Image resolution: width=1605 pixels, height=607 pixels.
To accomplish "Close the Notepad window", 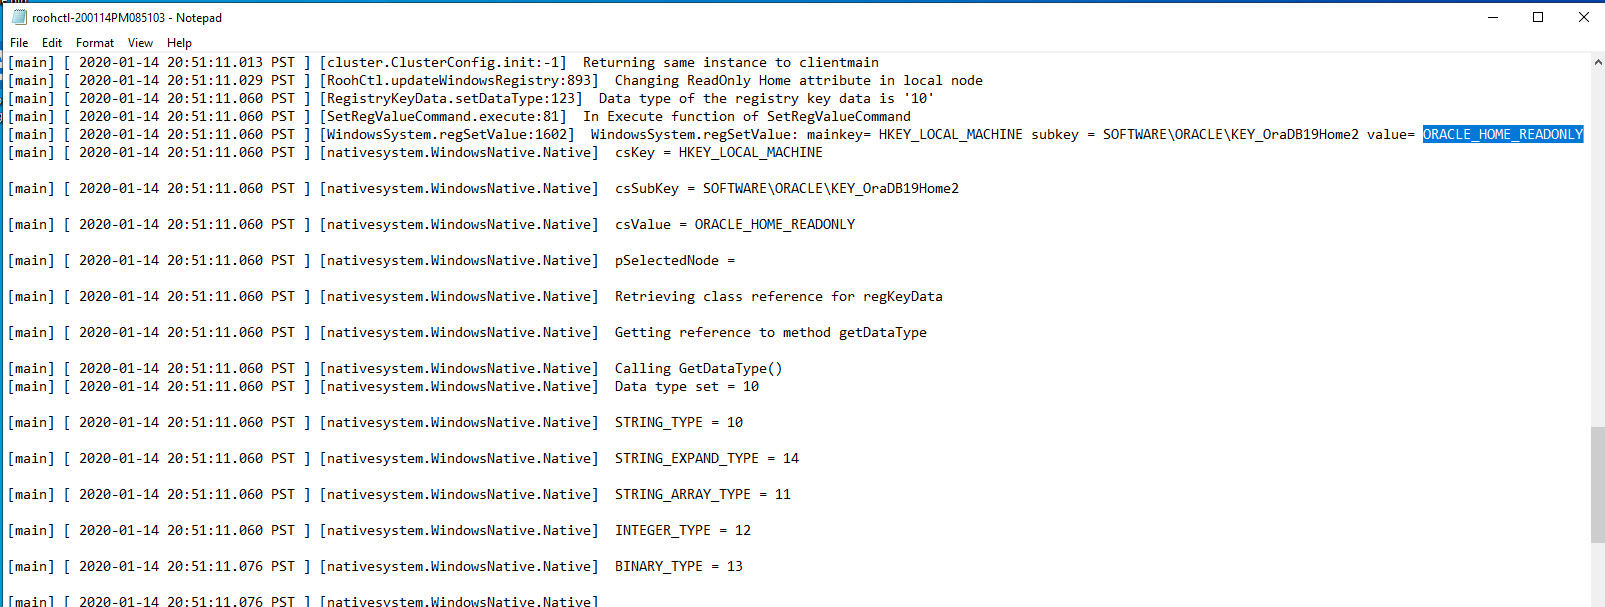I will (x=1584, y=17).
